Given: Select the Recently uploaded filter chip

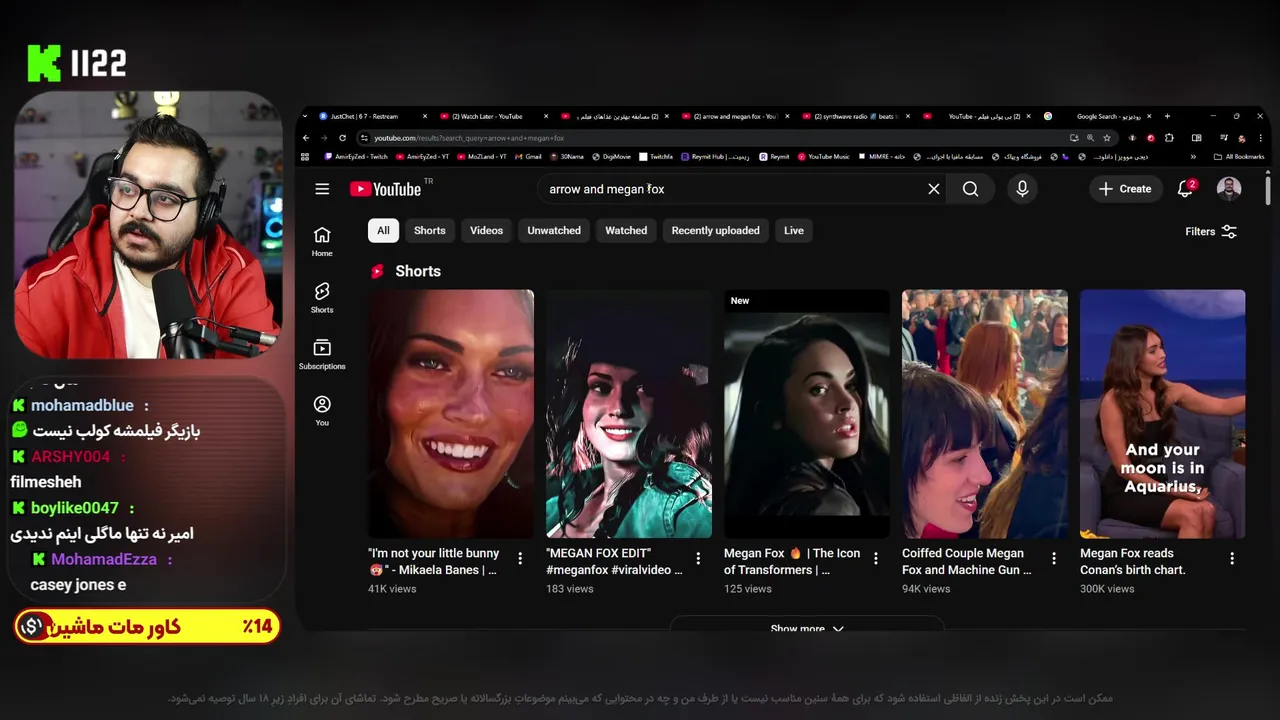Looking at the screenshot, I should tap(716, 230).
